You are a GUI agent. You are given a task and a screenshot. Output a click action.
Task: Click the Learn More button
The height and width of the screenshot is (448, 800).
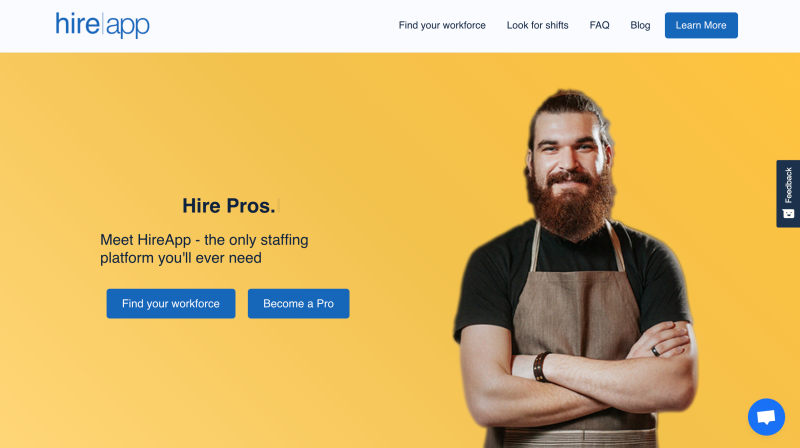point(701,25)
